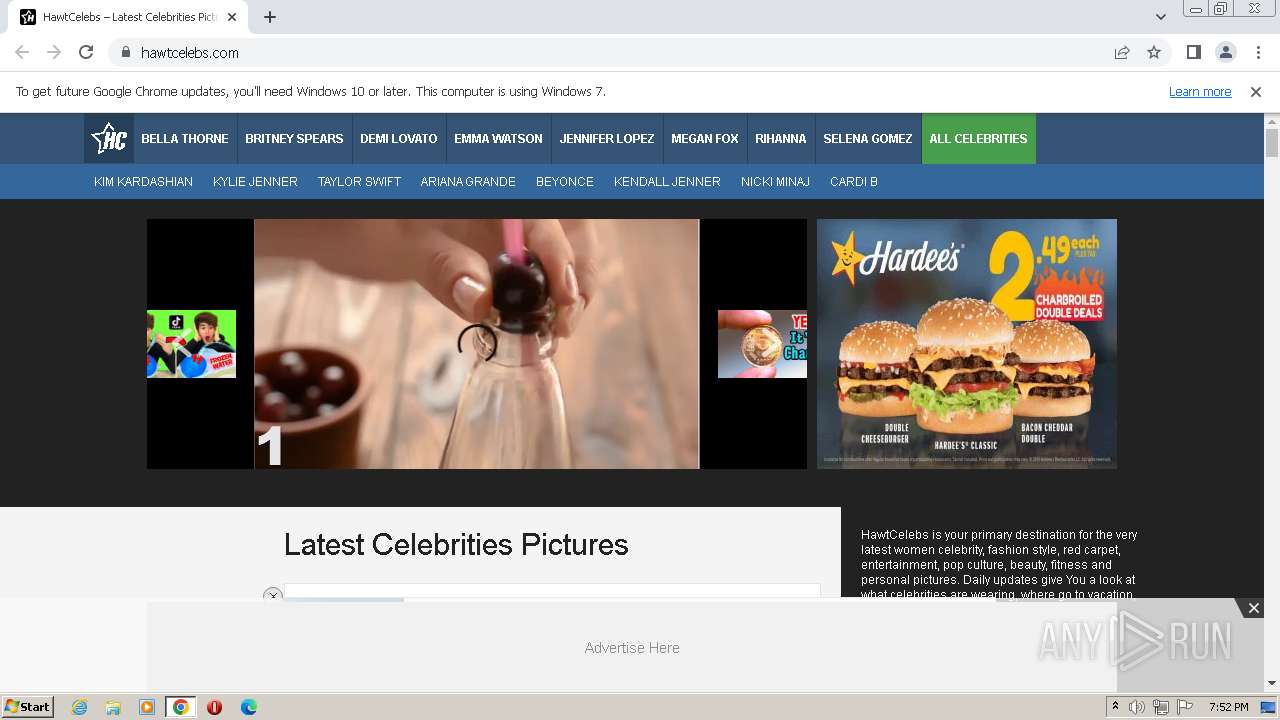Open Nicki Minaj link
Viewport: 1280px width, 720px height.
775,182
